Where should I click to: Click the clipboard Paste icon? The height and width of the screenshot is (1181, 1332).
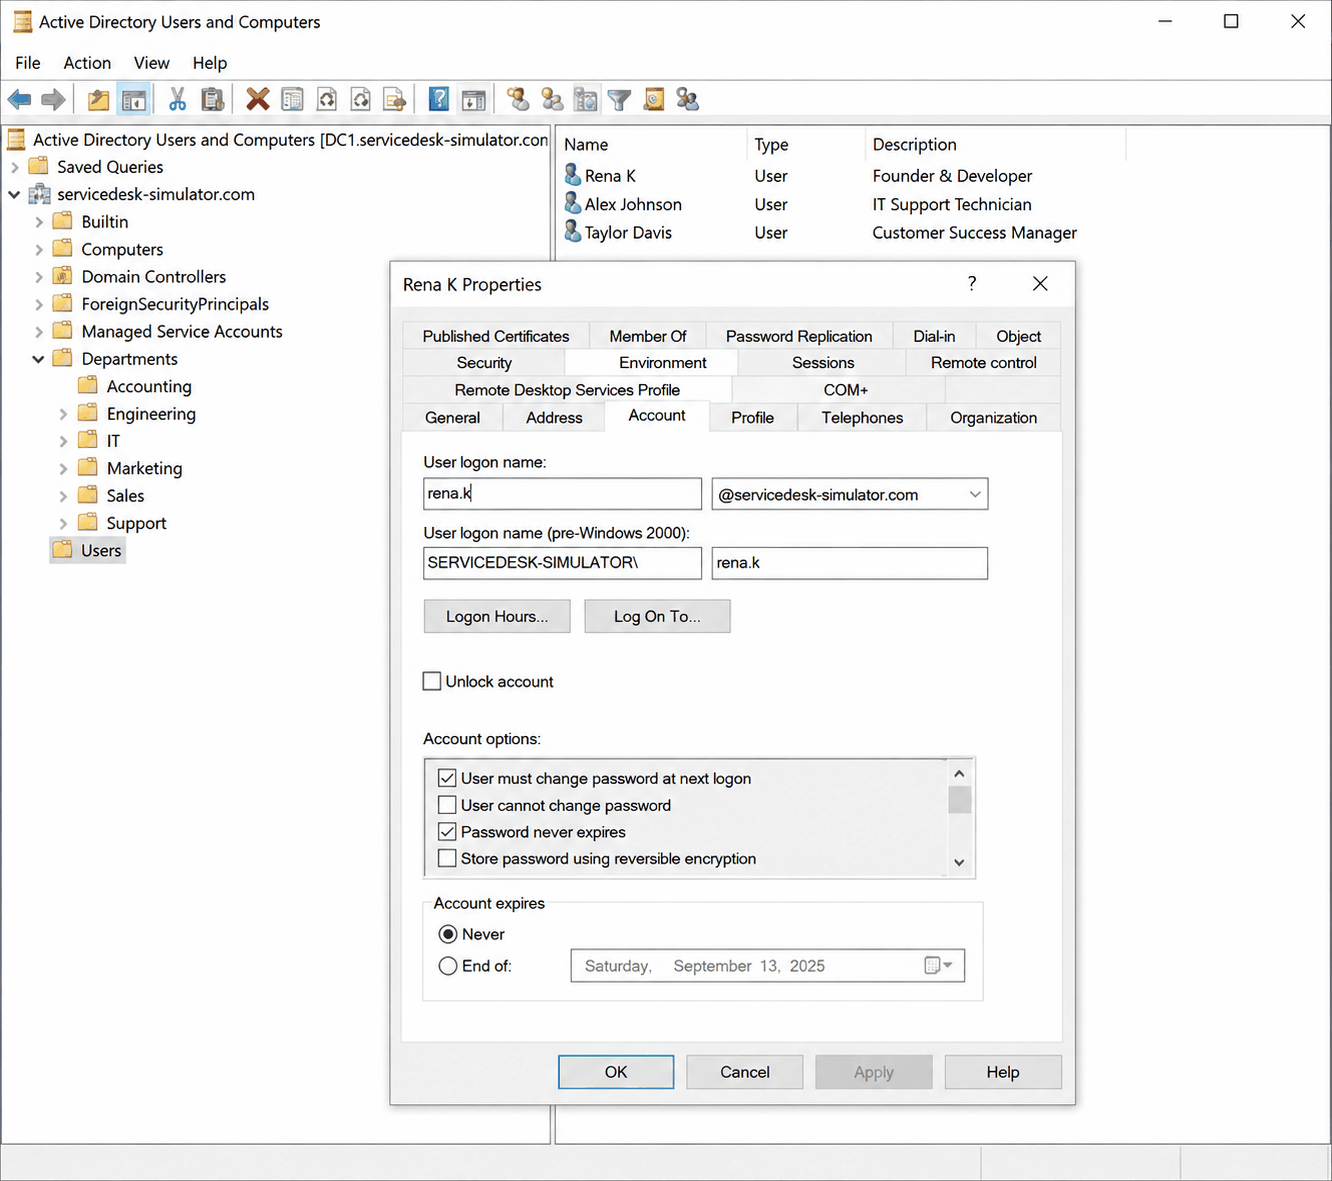[212, 99]
